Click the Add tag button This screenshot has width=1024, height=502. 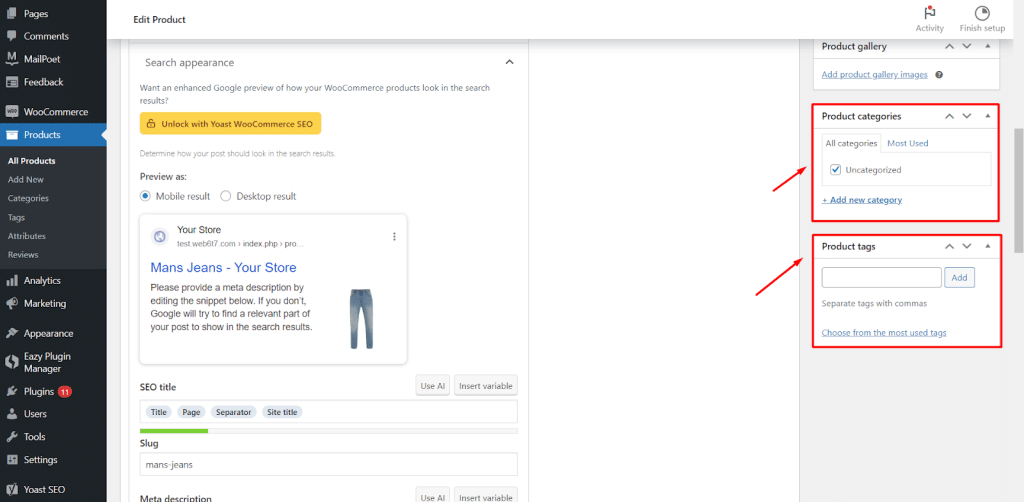[959, 277]
